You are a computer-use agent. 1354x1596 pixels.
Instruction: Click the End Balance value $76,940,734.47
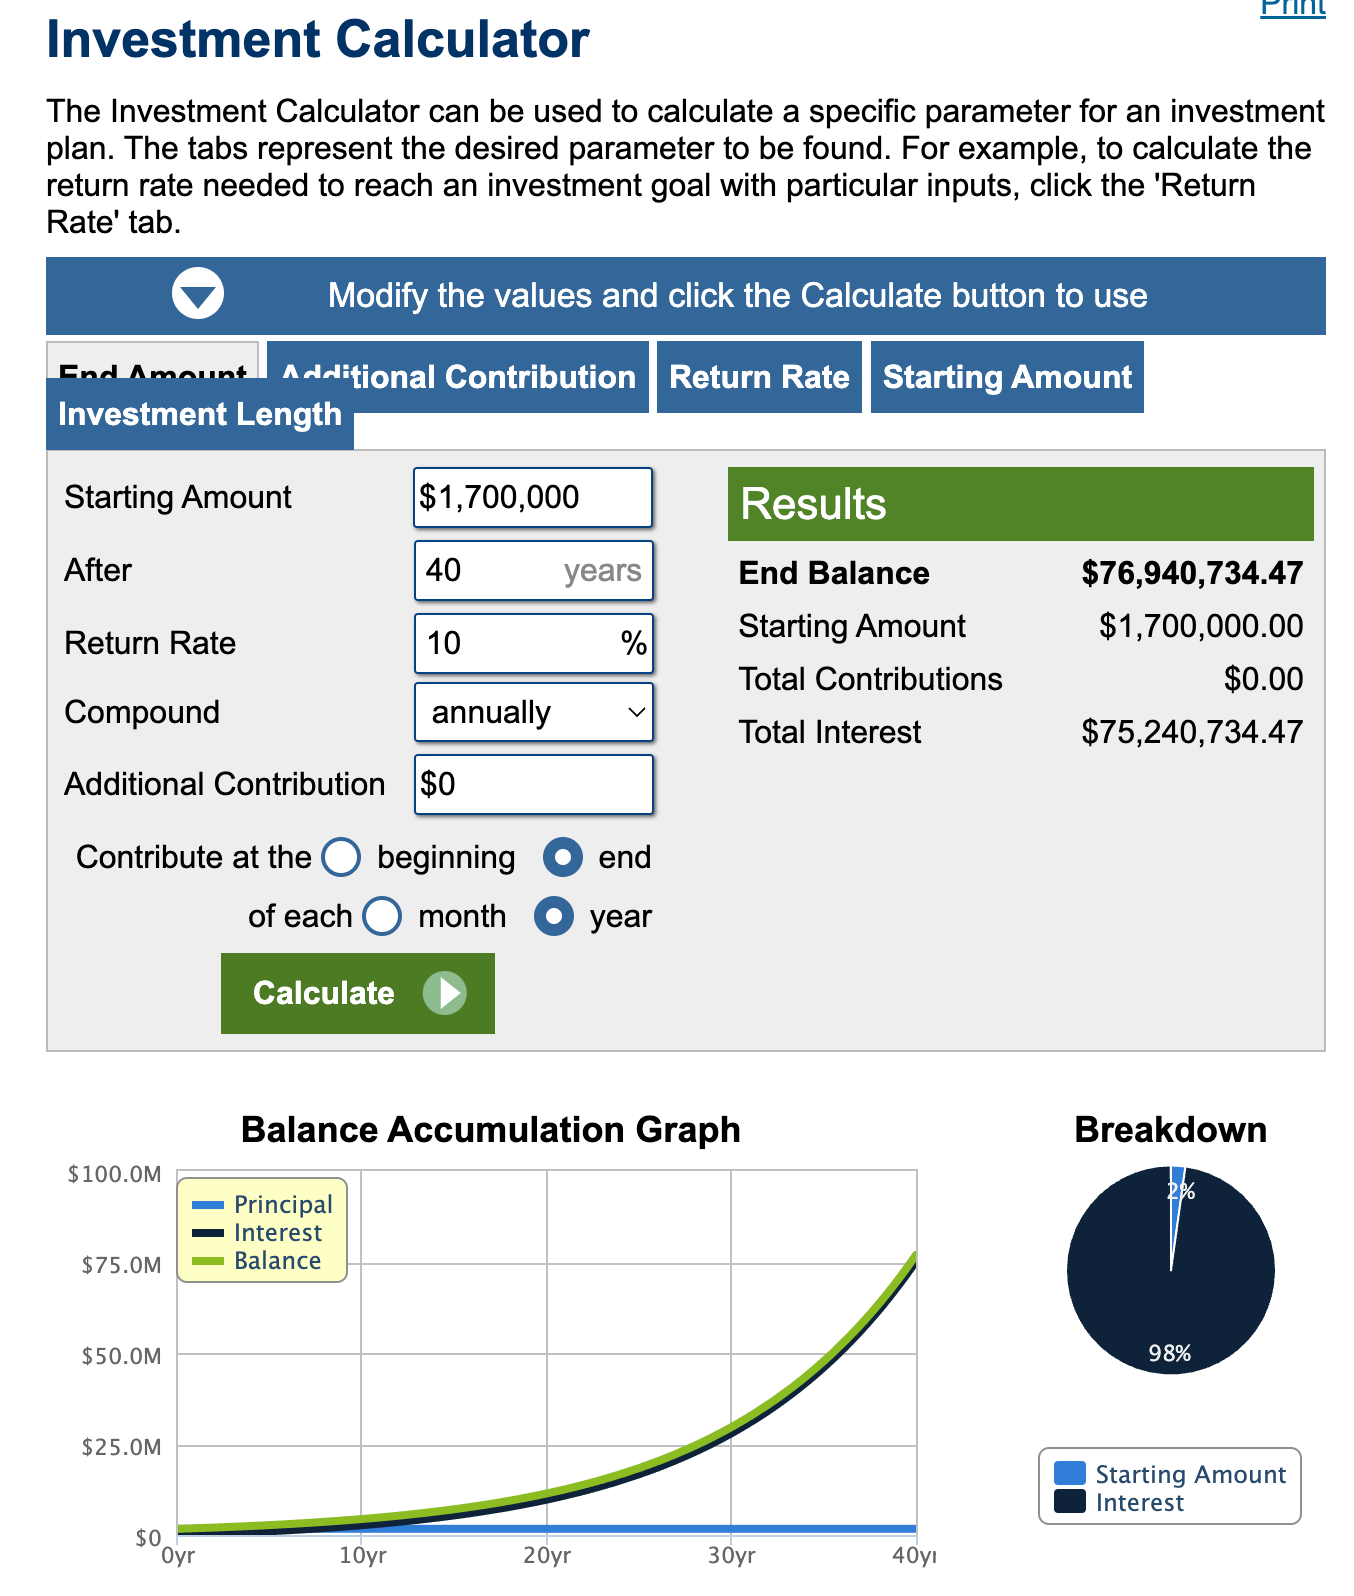(1192, 573)
